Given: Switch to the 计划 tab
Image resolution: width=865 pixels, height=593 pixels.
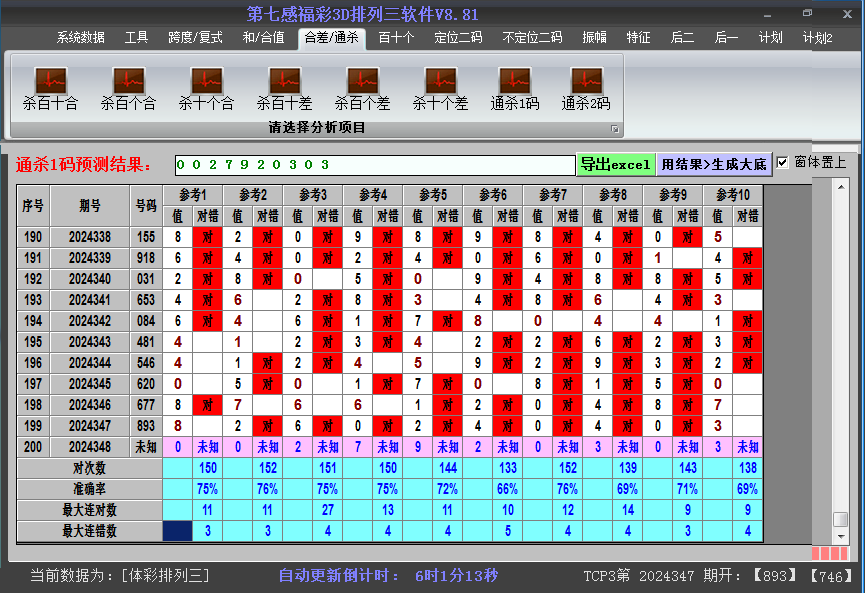Looking at the screenshot, I should tap(771, 38).
